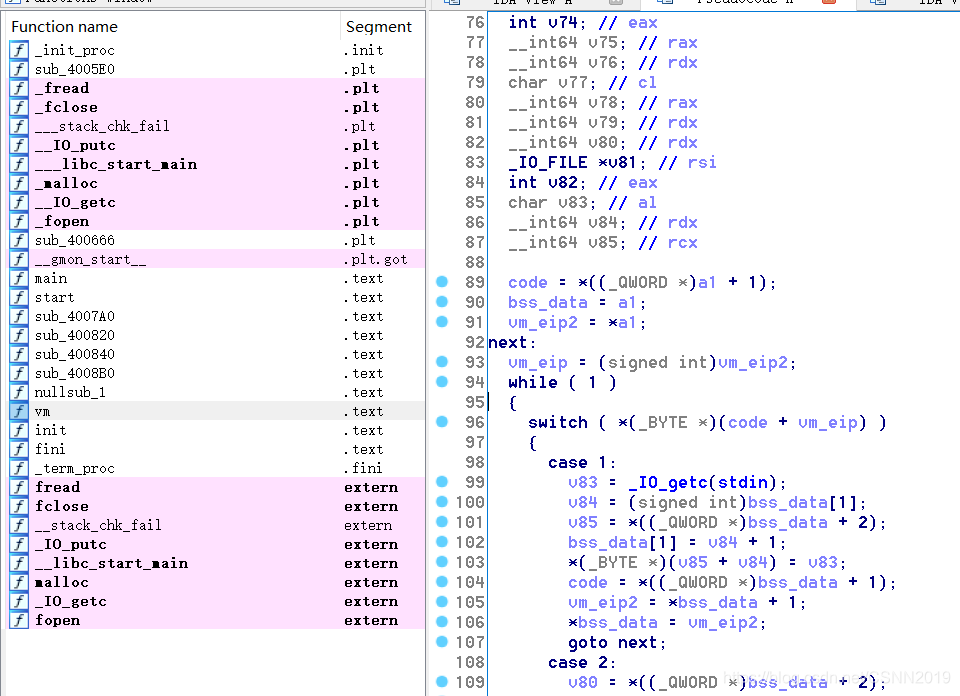Image resolution: width=960 pixels, height=696 pixels.
Task: Click the 'int v74' declaration line
Action: [583, 23]
